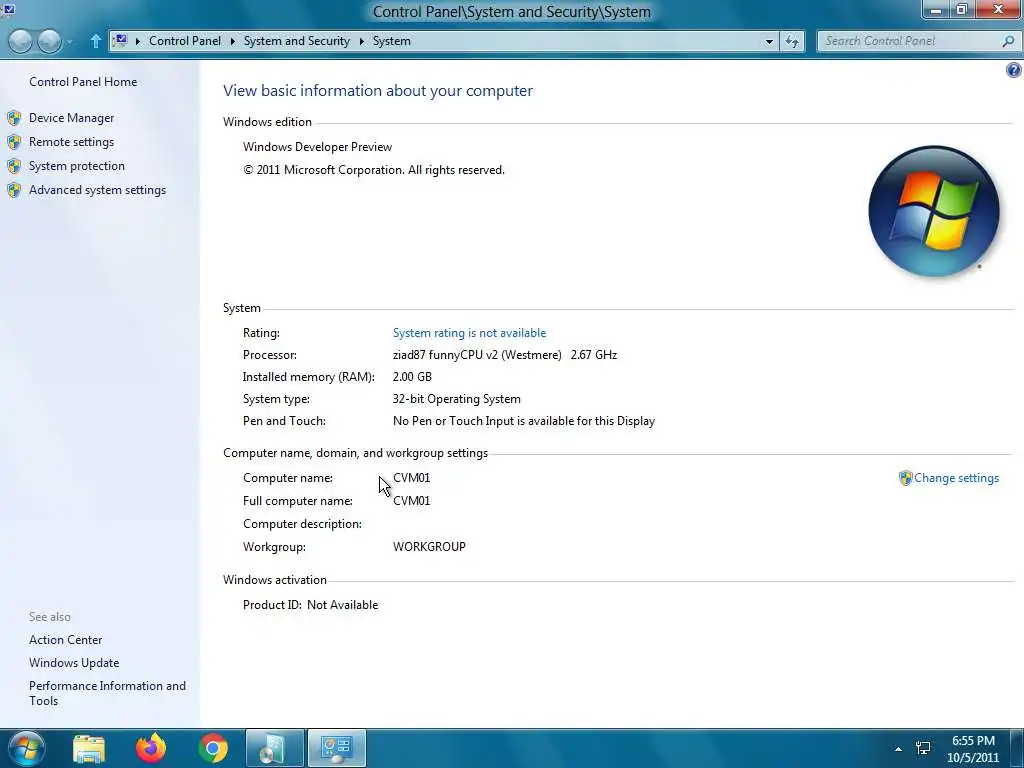
Task: Click Change settings for computer name
Action: (x=956, y=478)
